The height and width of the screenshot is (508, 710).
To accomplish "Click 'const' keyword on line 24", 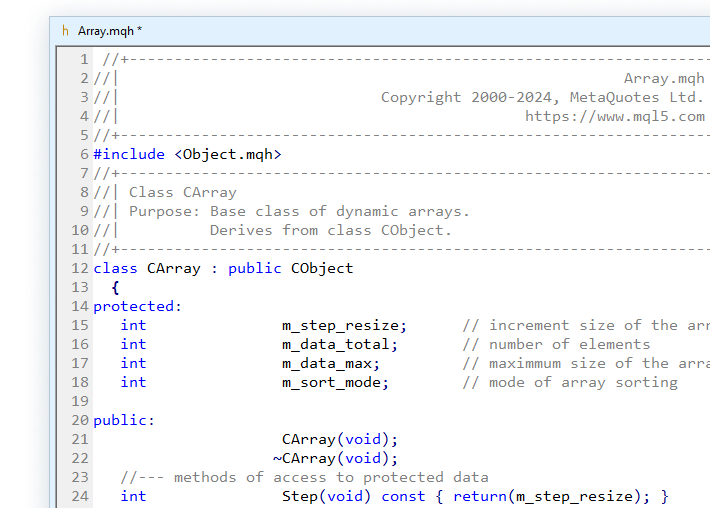I will tap(403, 497).
